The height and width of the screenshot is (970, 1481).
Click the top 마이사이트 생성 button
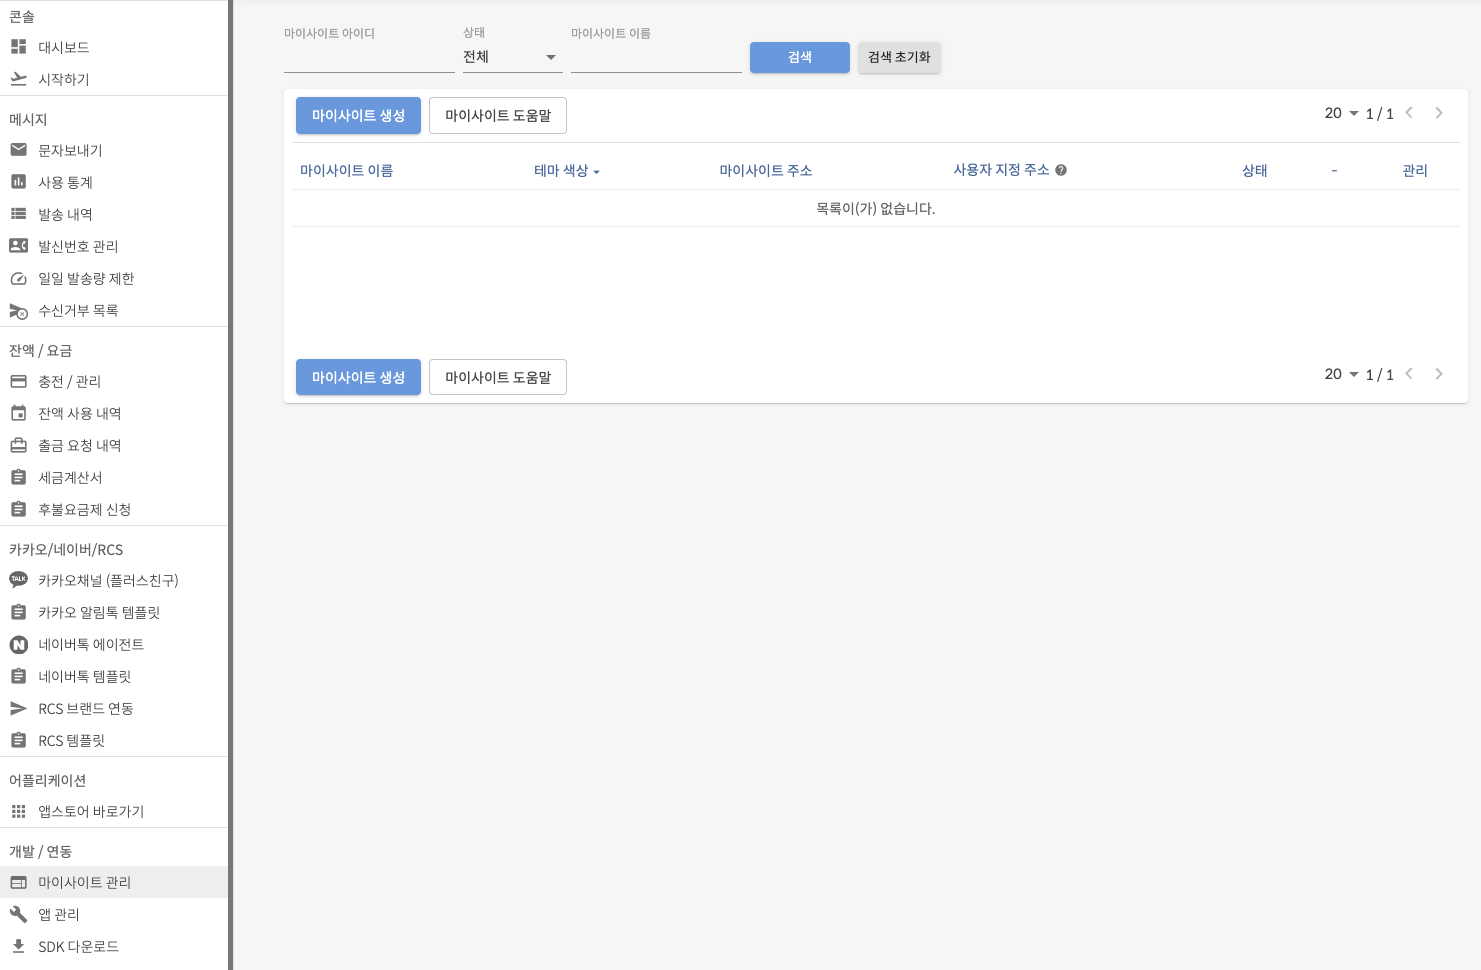coord(358,116)
